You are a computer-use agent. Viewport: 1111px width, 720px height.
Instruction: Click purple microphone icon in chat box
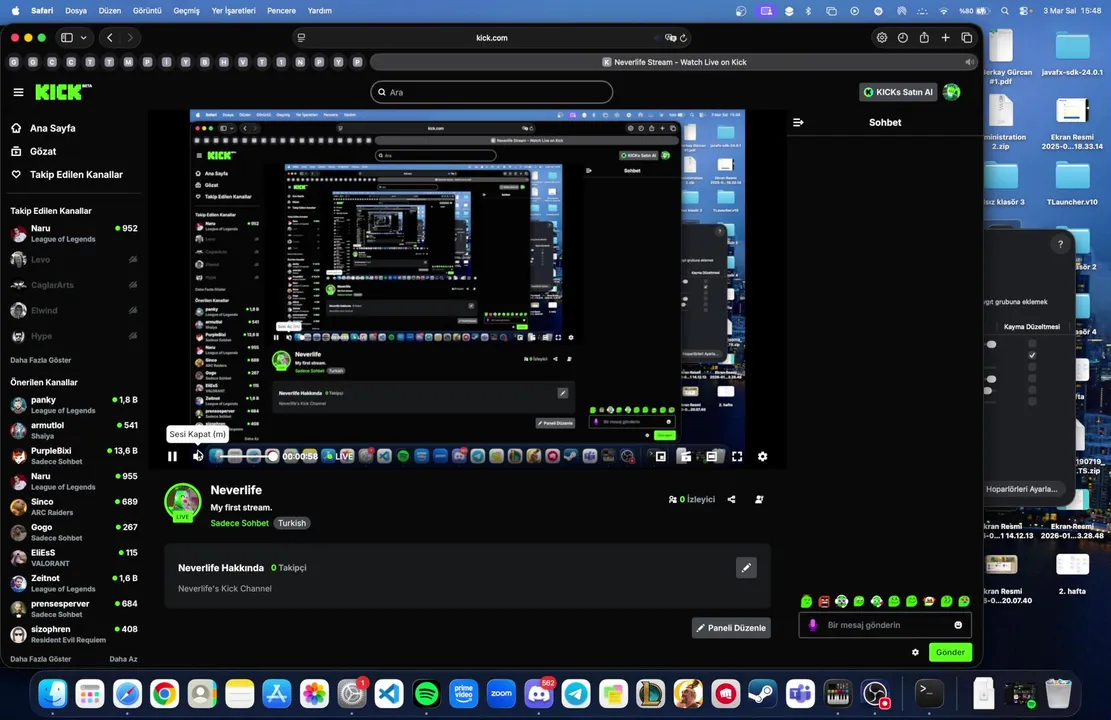tap(813, 625)
